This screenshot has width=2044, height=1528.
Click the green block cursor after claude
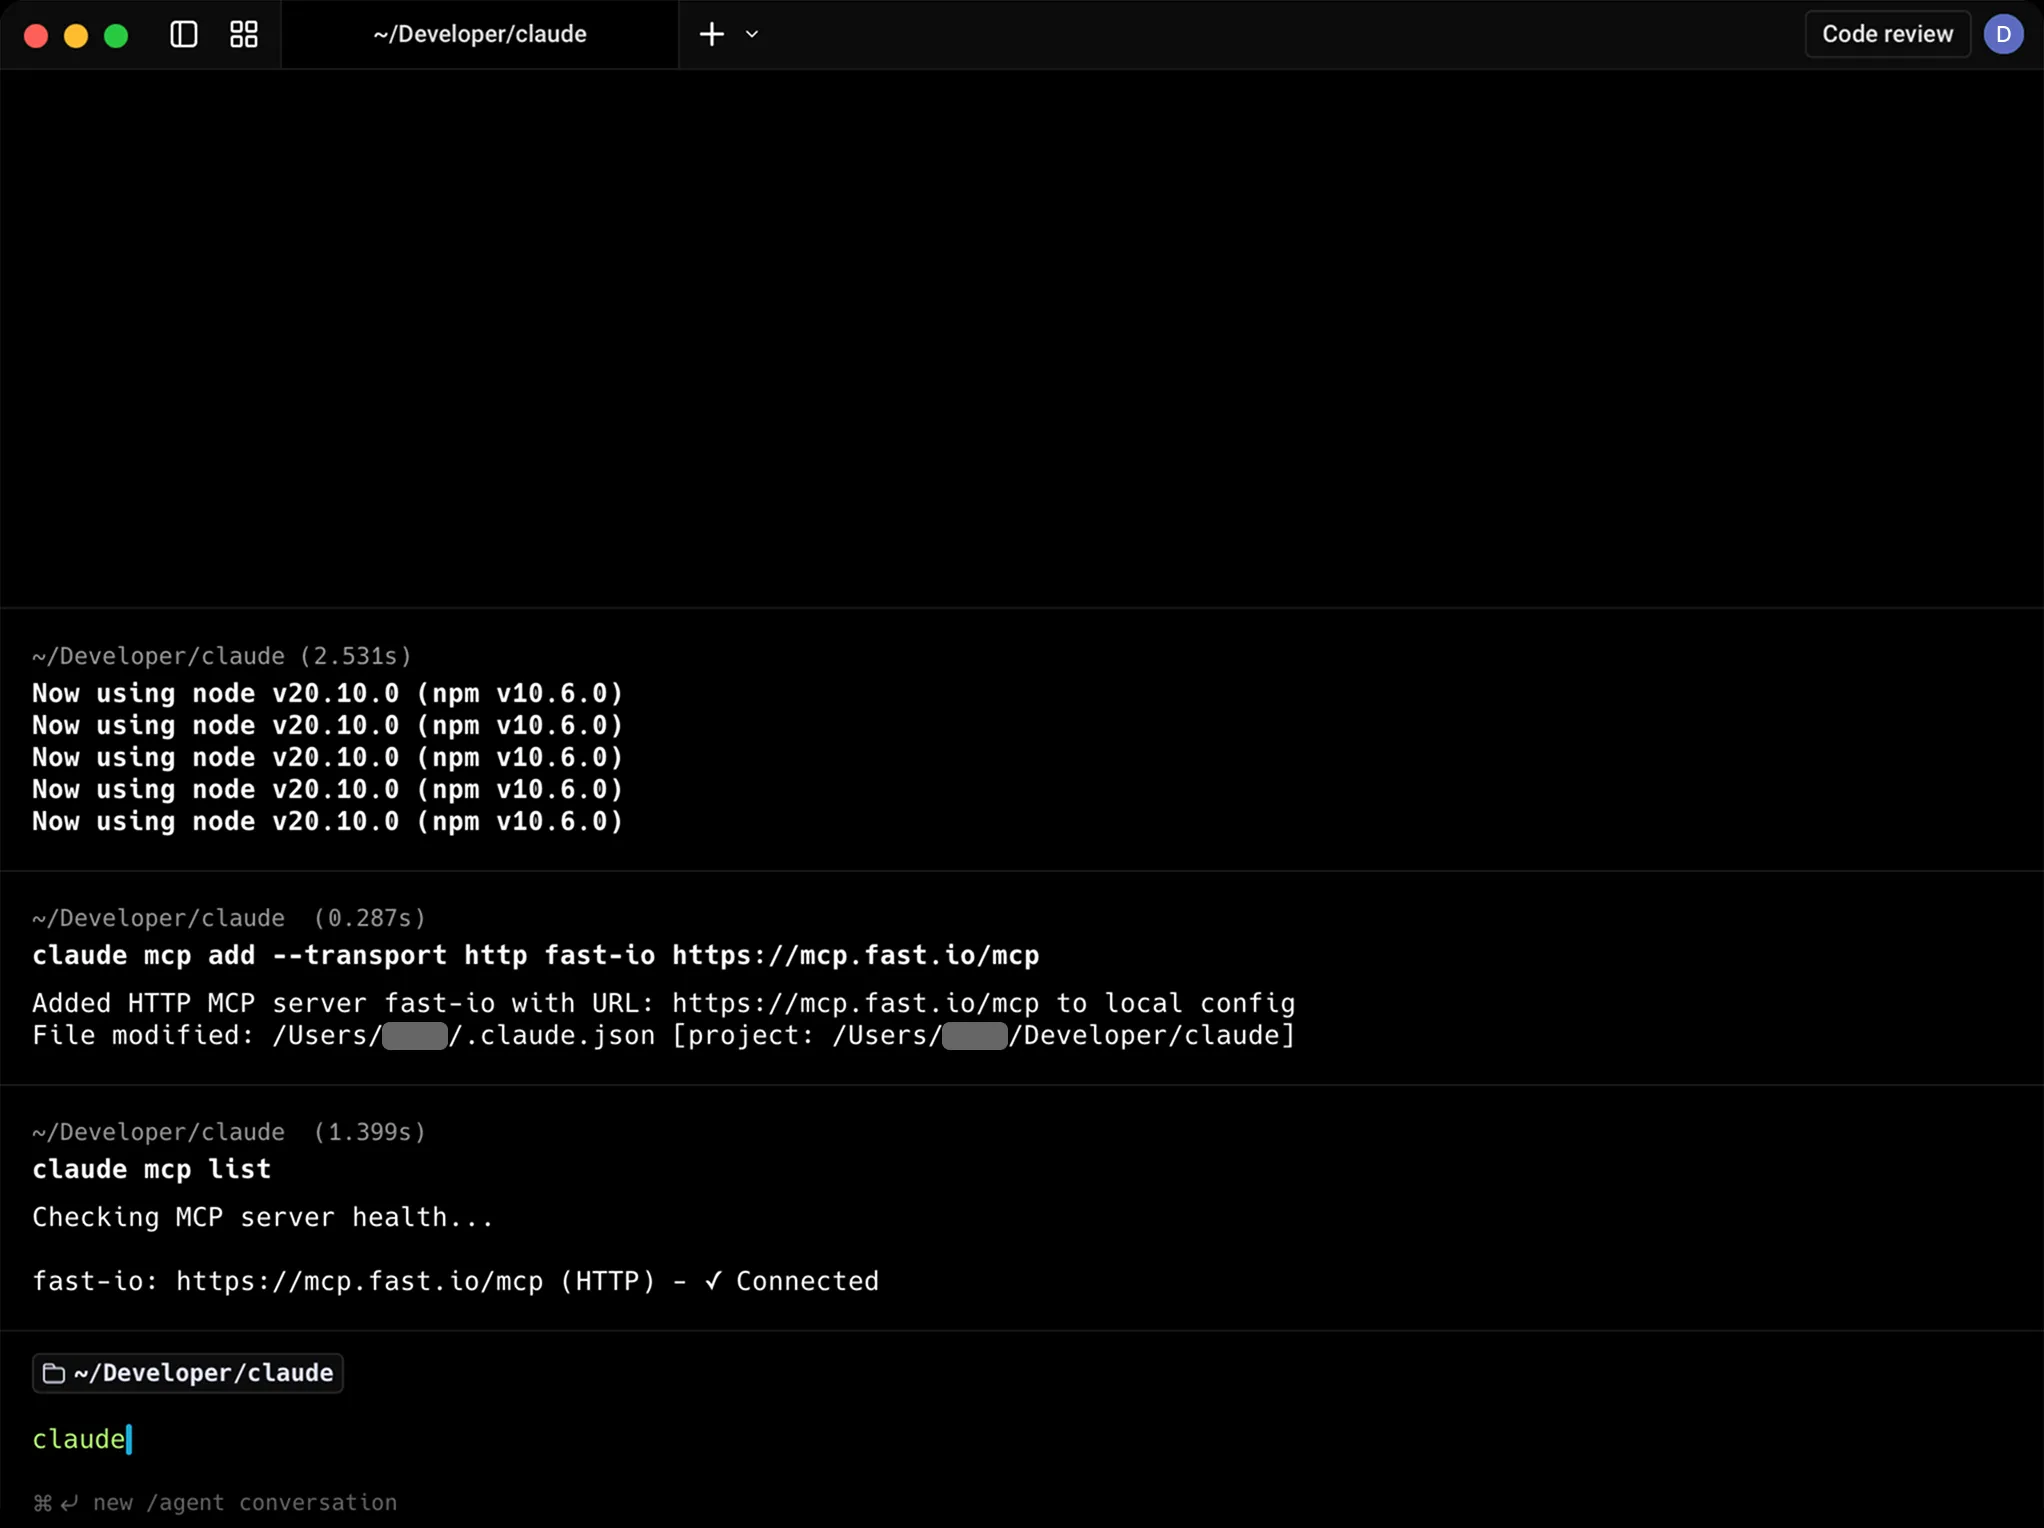point(128,1439)
